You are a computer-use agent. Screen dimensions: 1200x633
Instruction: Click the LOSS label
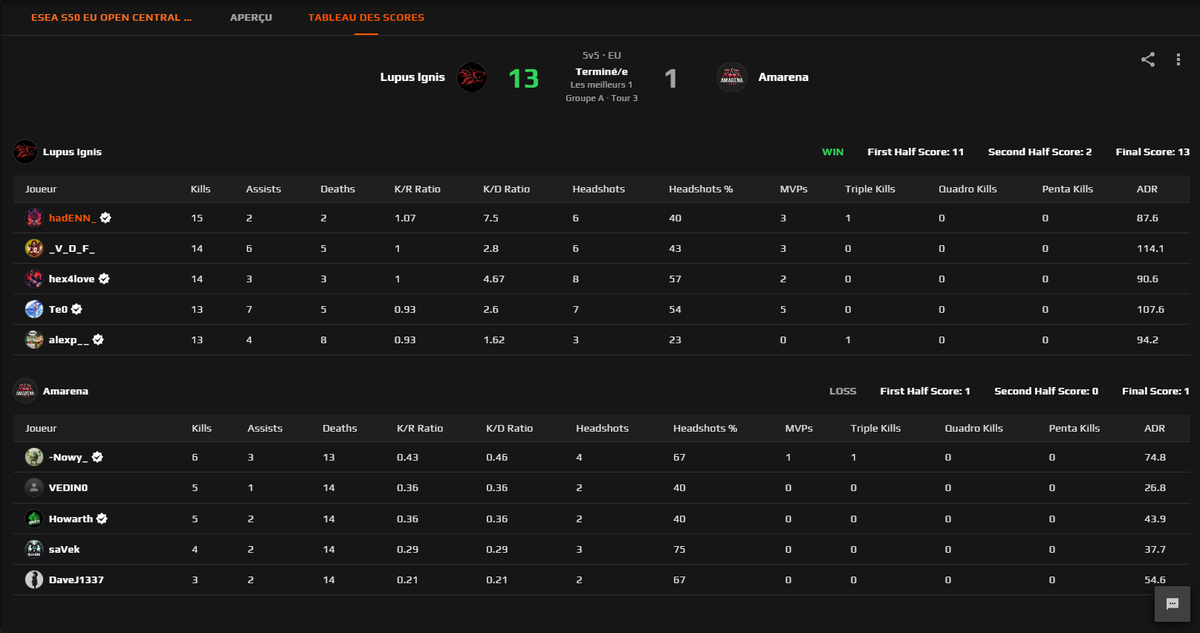pos(843,391)
